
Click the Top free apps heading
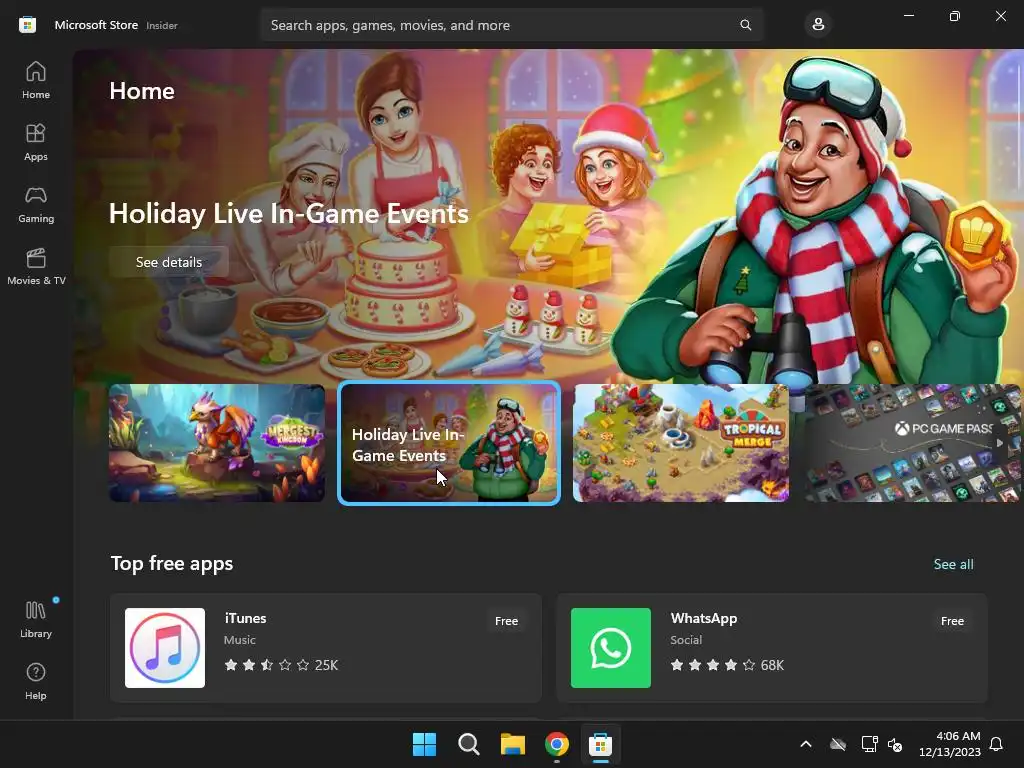click(x=172, y=563)
